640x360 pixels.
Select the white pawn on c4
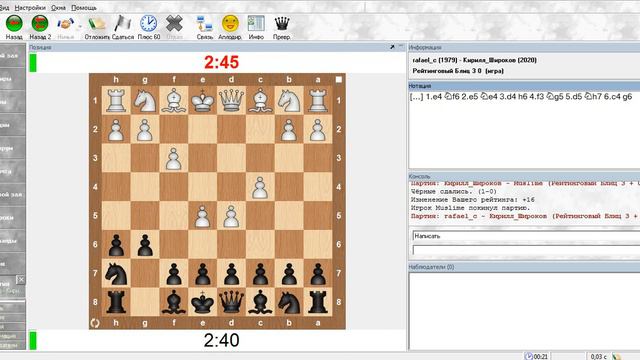[260, 187]
